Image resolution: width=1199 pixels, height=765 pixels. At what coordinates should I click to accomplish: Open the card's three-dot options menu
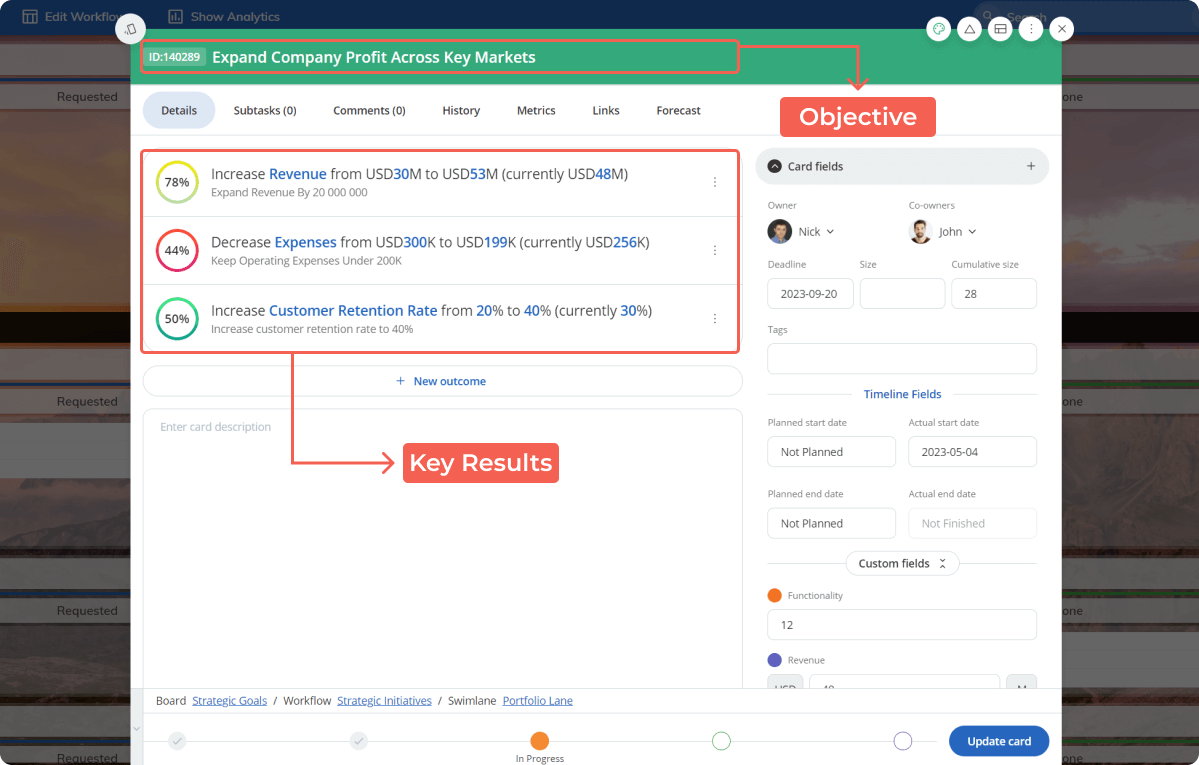pyautogui.click(x=1031, y=29)
